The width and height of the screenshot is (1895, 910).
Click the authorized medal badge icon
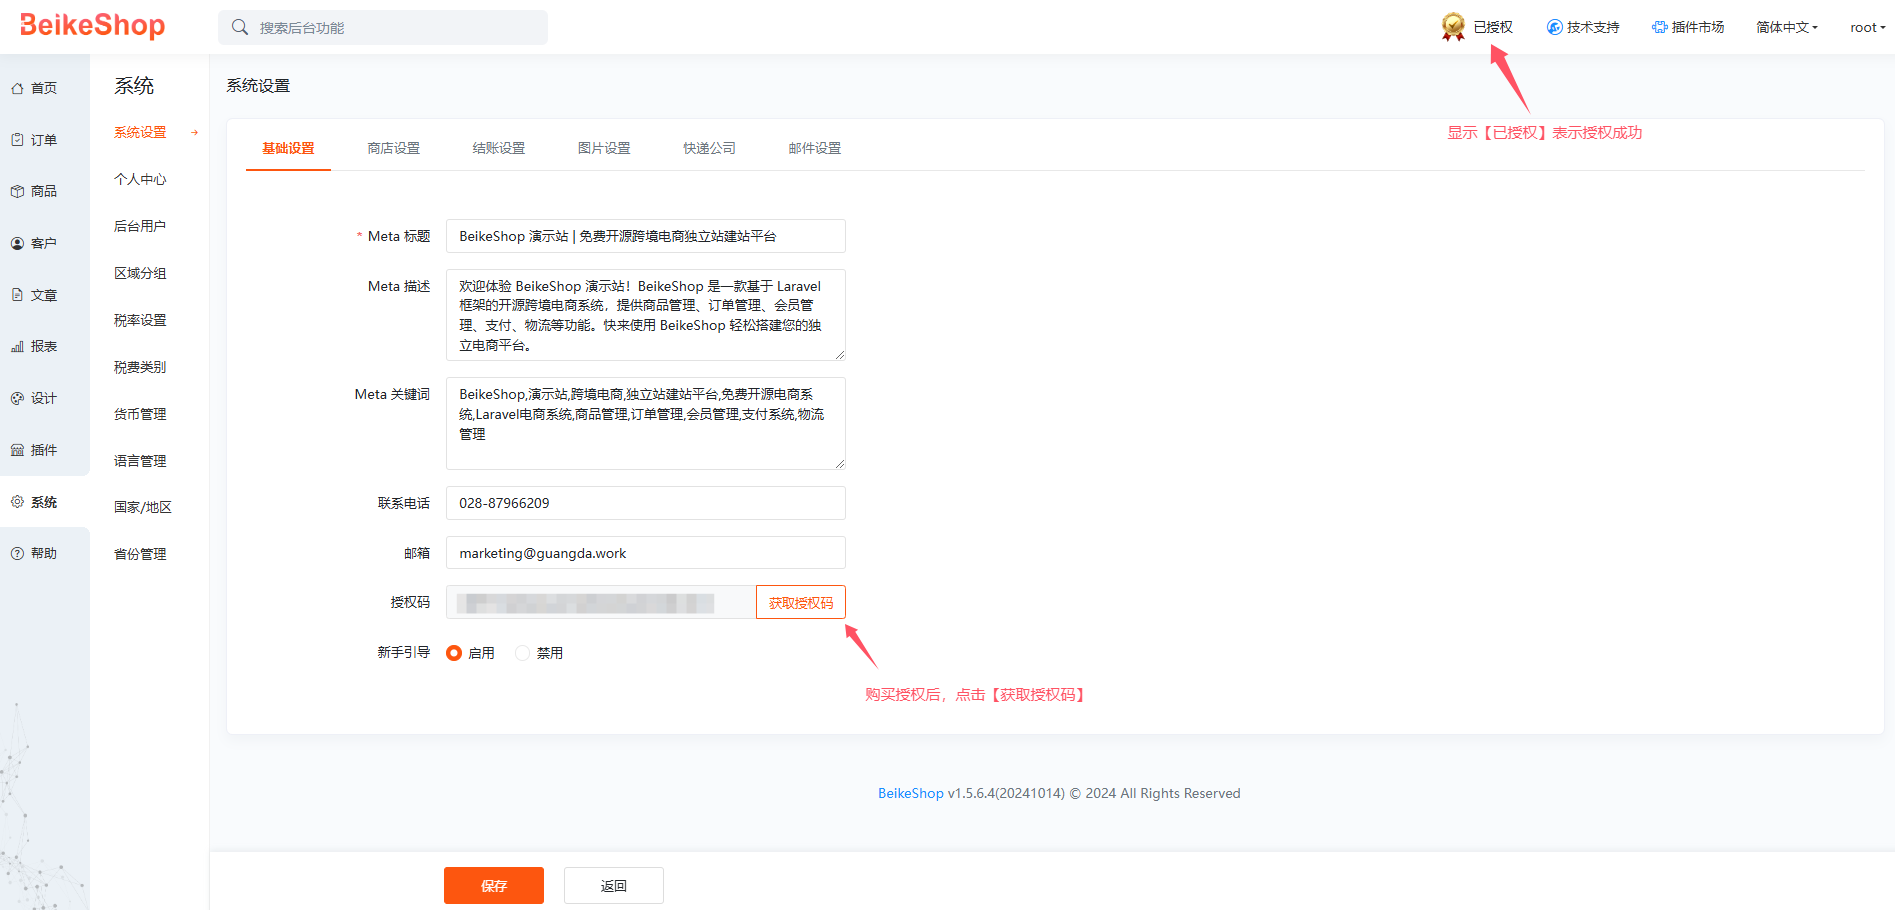(x=1453, y=27)
